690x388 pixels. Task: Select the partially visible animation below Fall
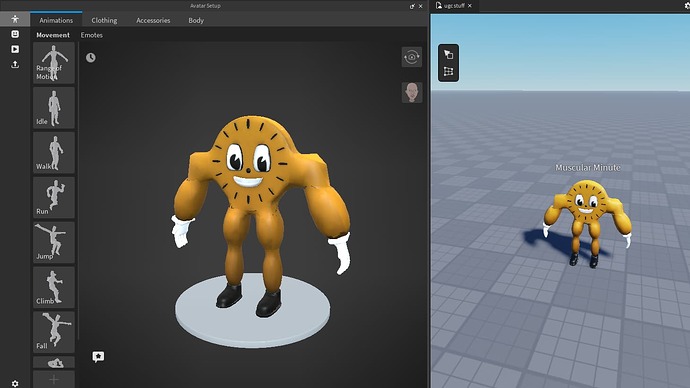tap(54, 362)
